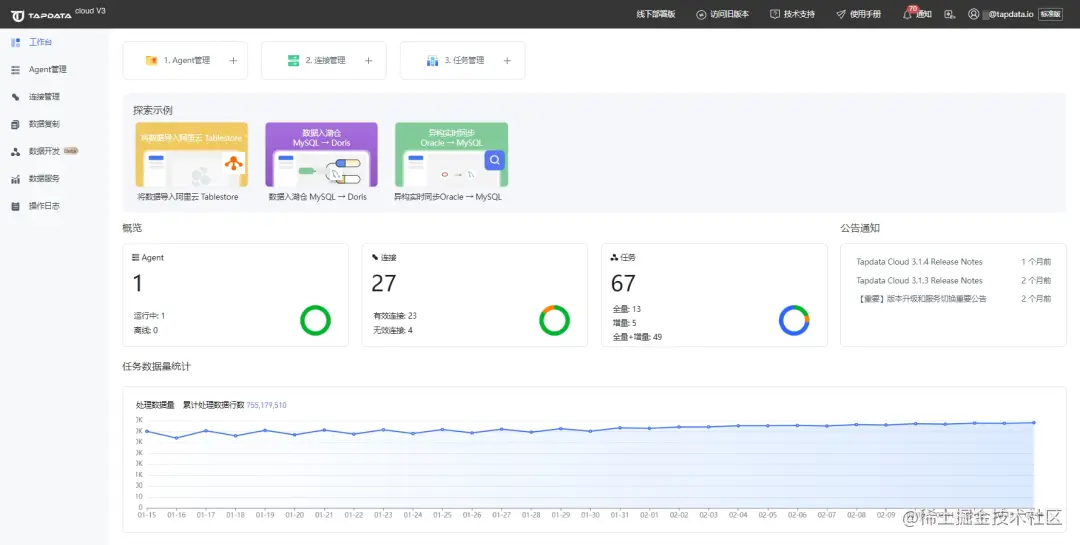Open Tapdata Cloud 3.1.4 Release Notes
Viewport: 1080px width, 545px height.
pos(919,262)
